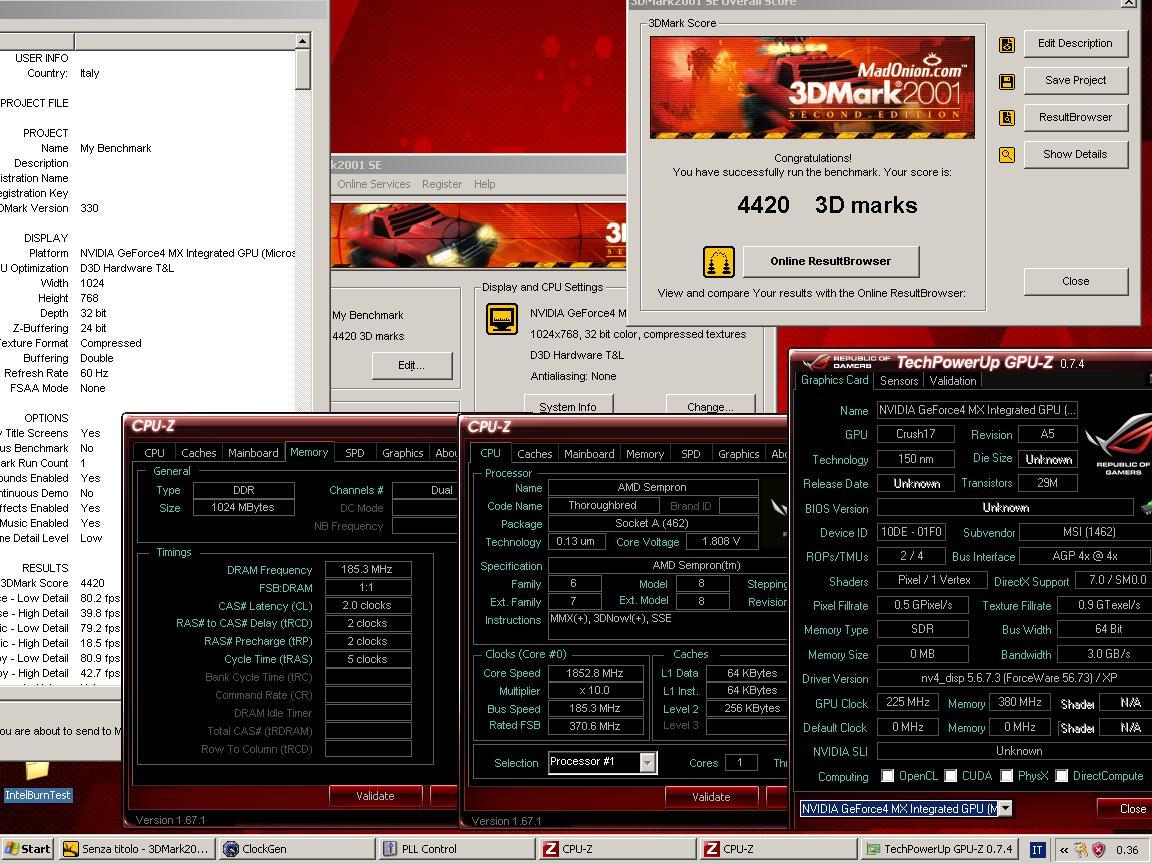Click the Edit Description icon

click(x=1007, y=44)
